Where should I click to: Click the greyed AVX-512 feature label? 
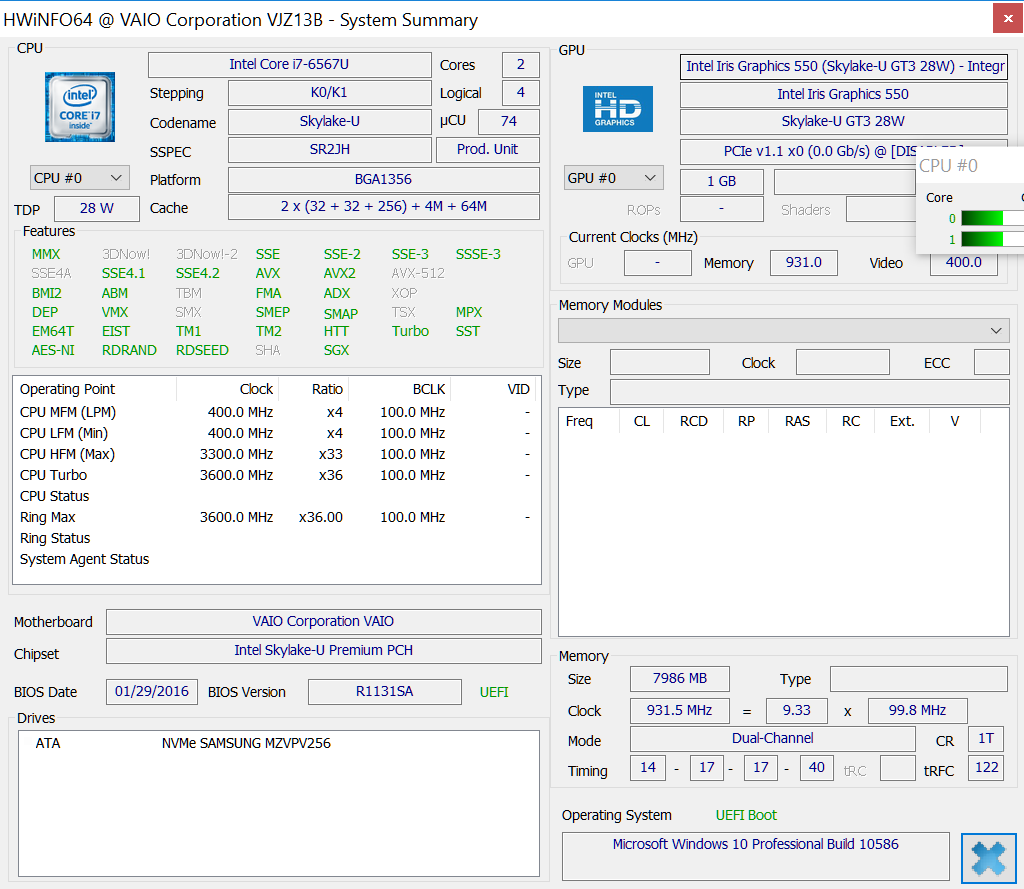tap(418, 273)
